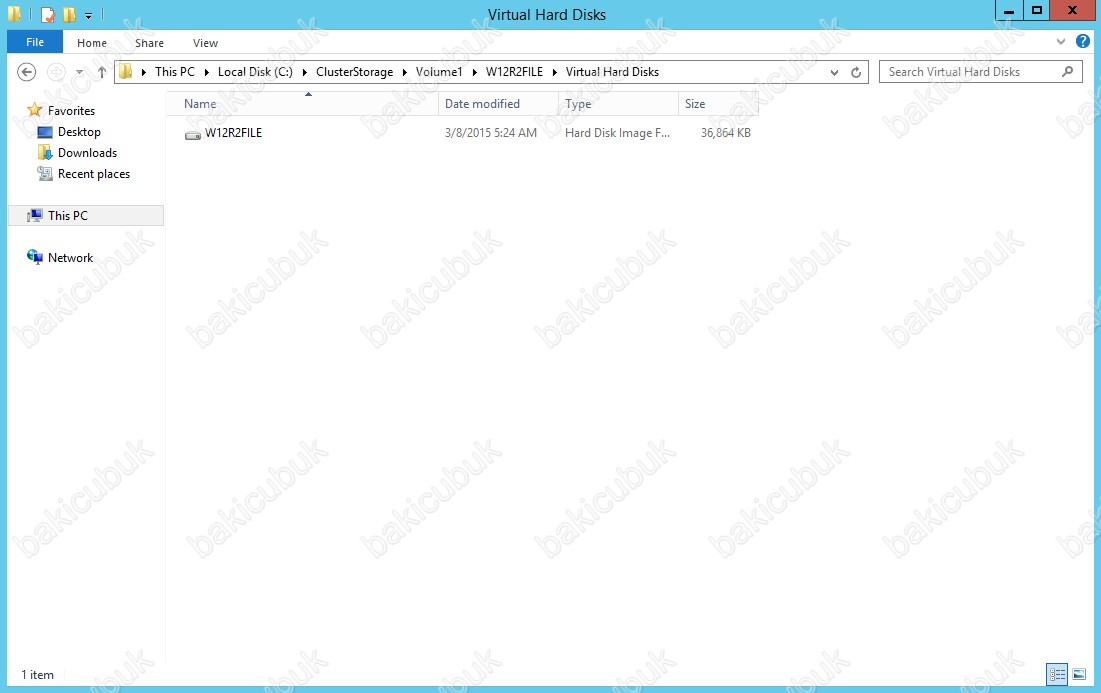The width and height of the screenshot is (1101, 693).
Task: Switch to Large icons view in the status bar
Action: (1079, 675)
